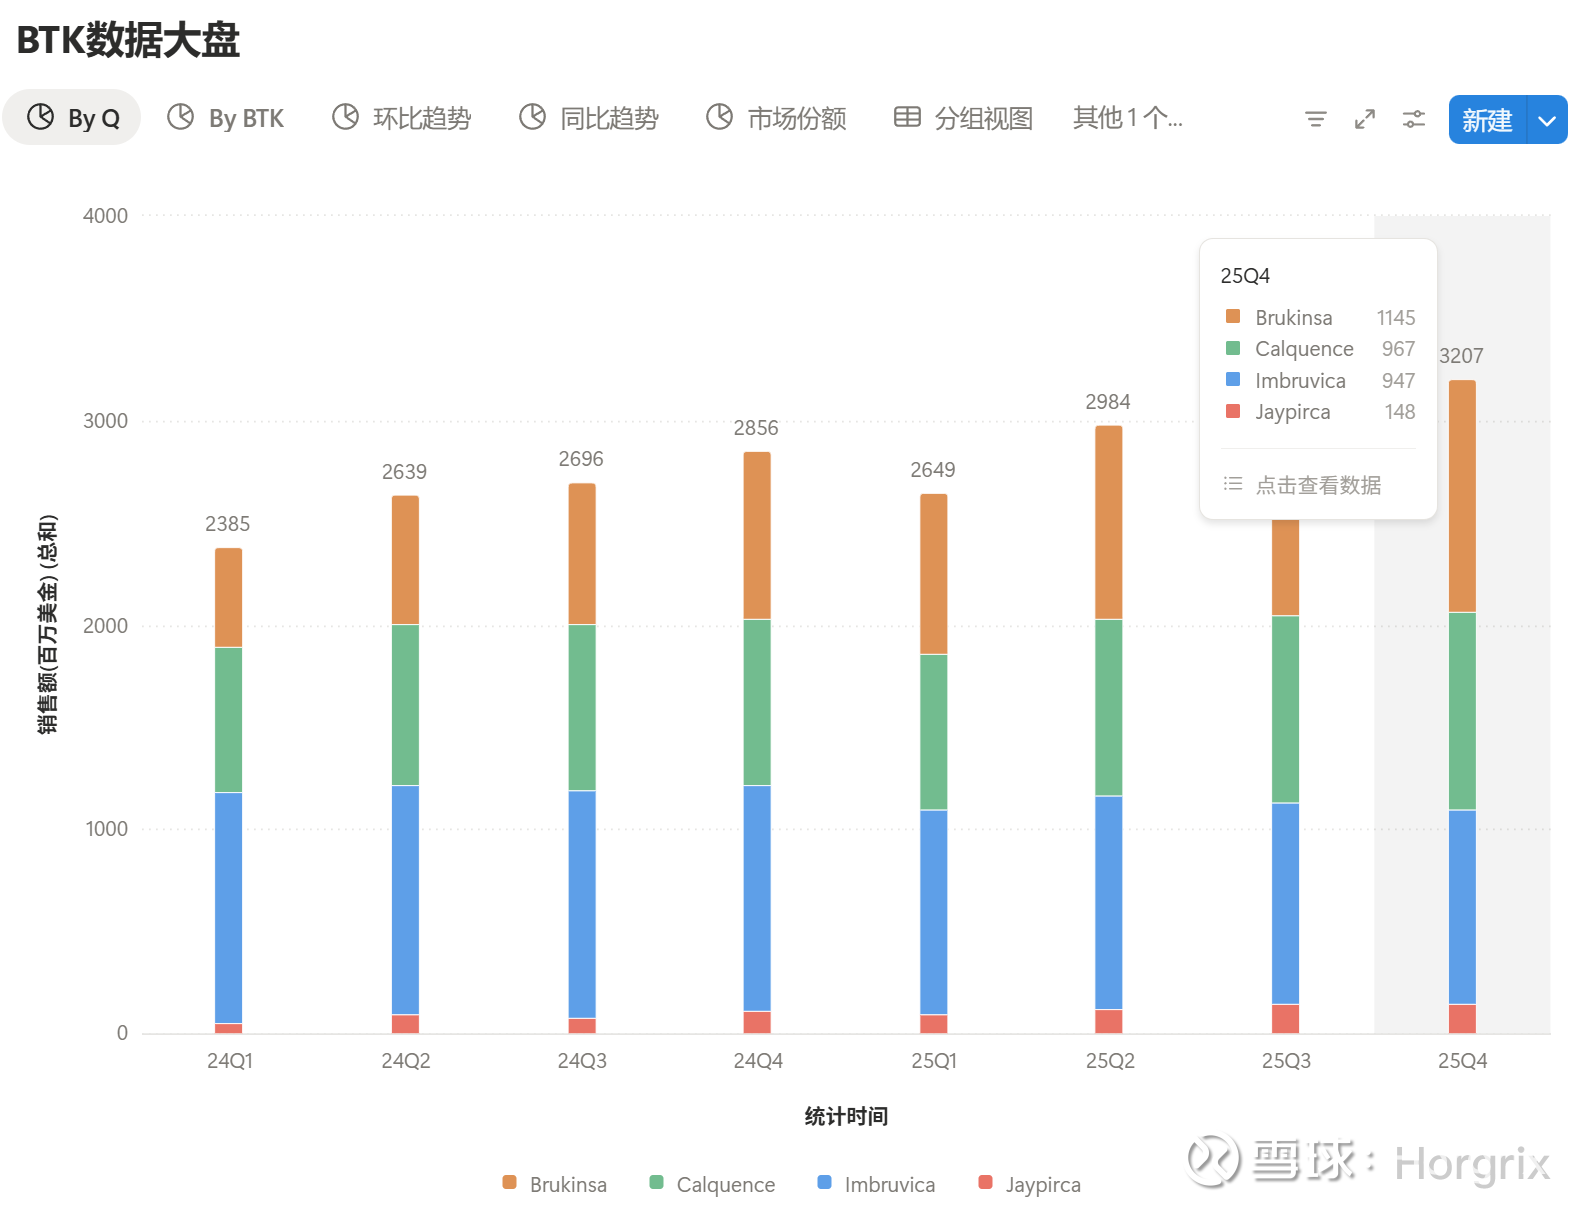This screenshot has width=1596, height=1211.
Task: Click the blue 新建 button
Action: (x=1488, y=120)
